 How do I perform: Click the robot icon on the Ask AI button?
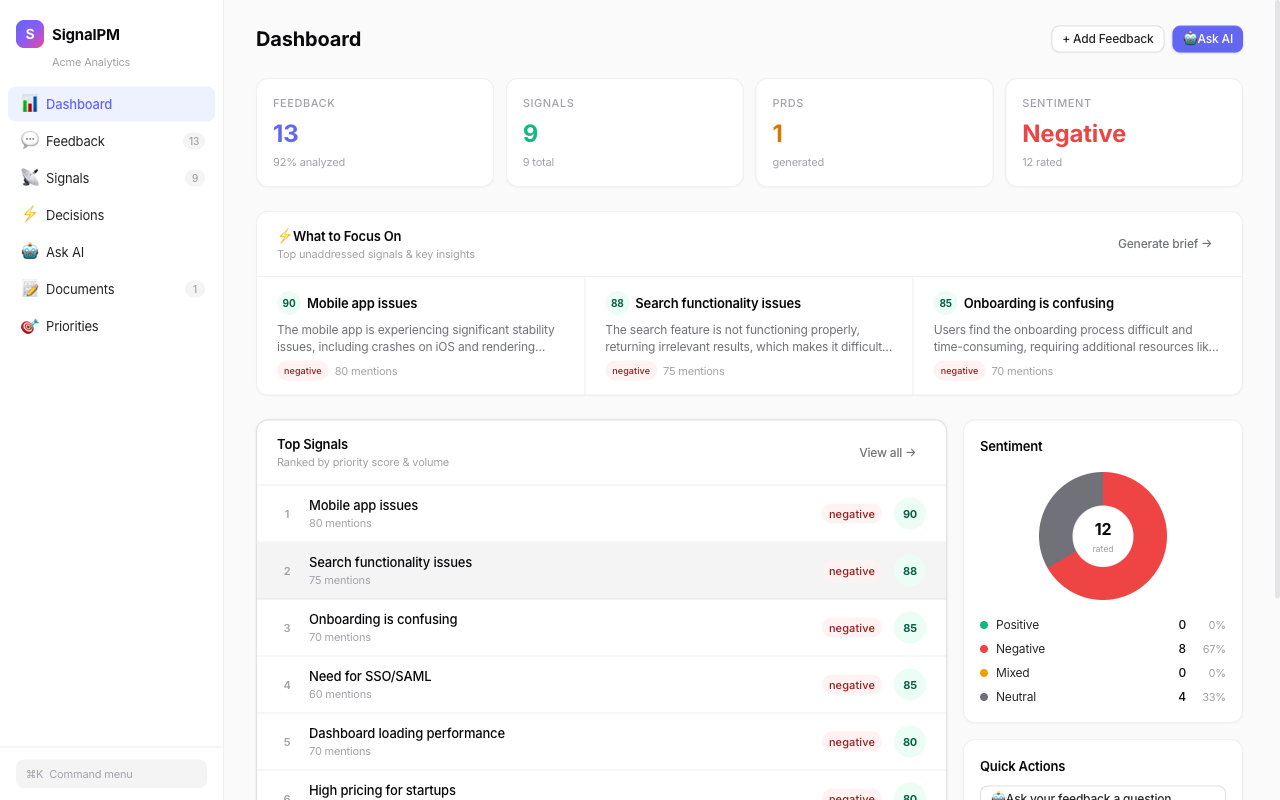coord(1190,38)
